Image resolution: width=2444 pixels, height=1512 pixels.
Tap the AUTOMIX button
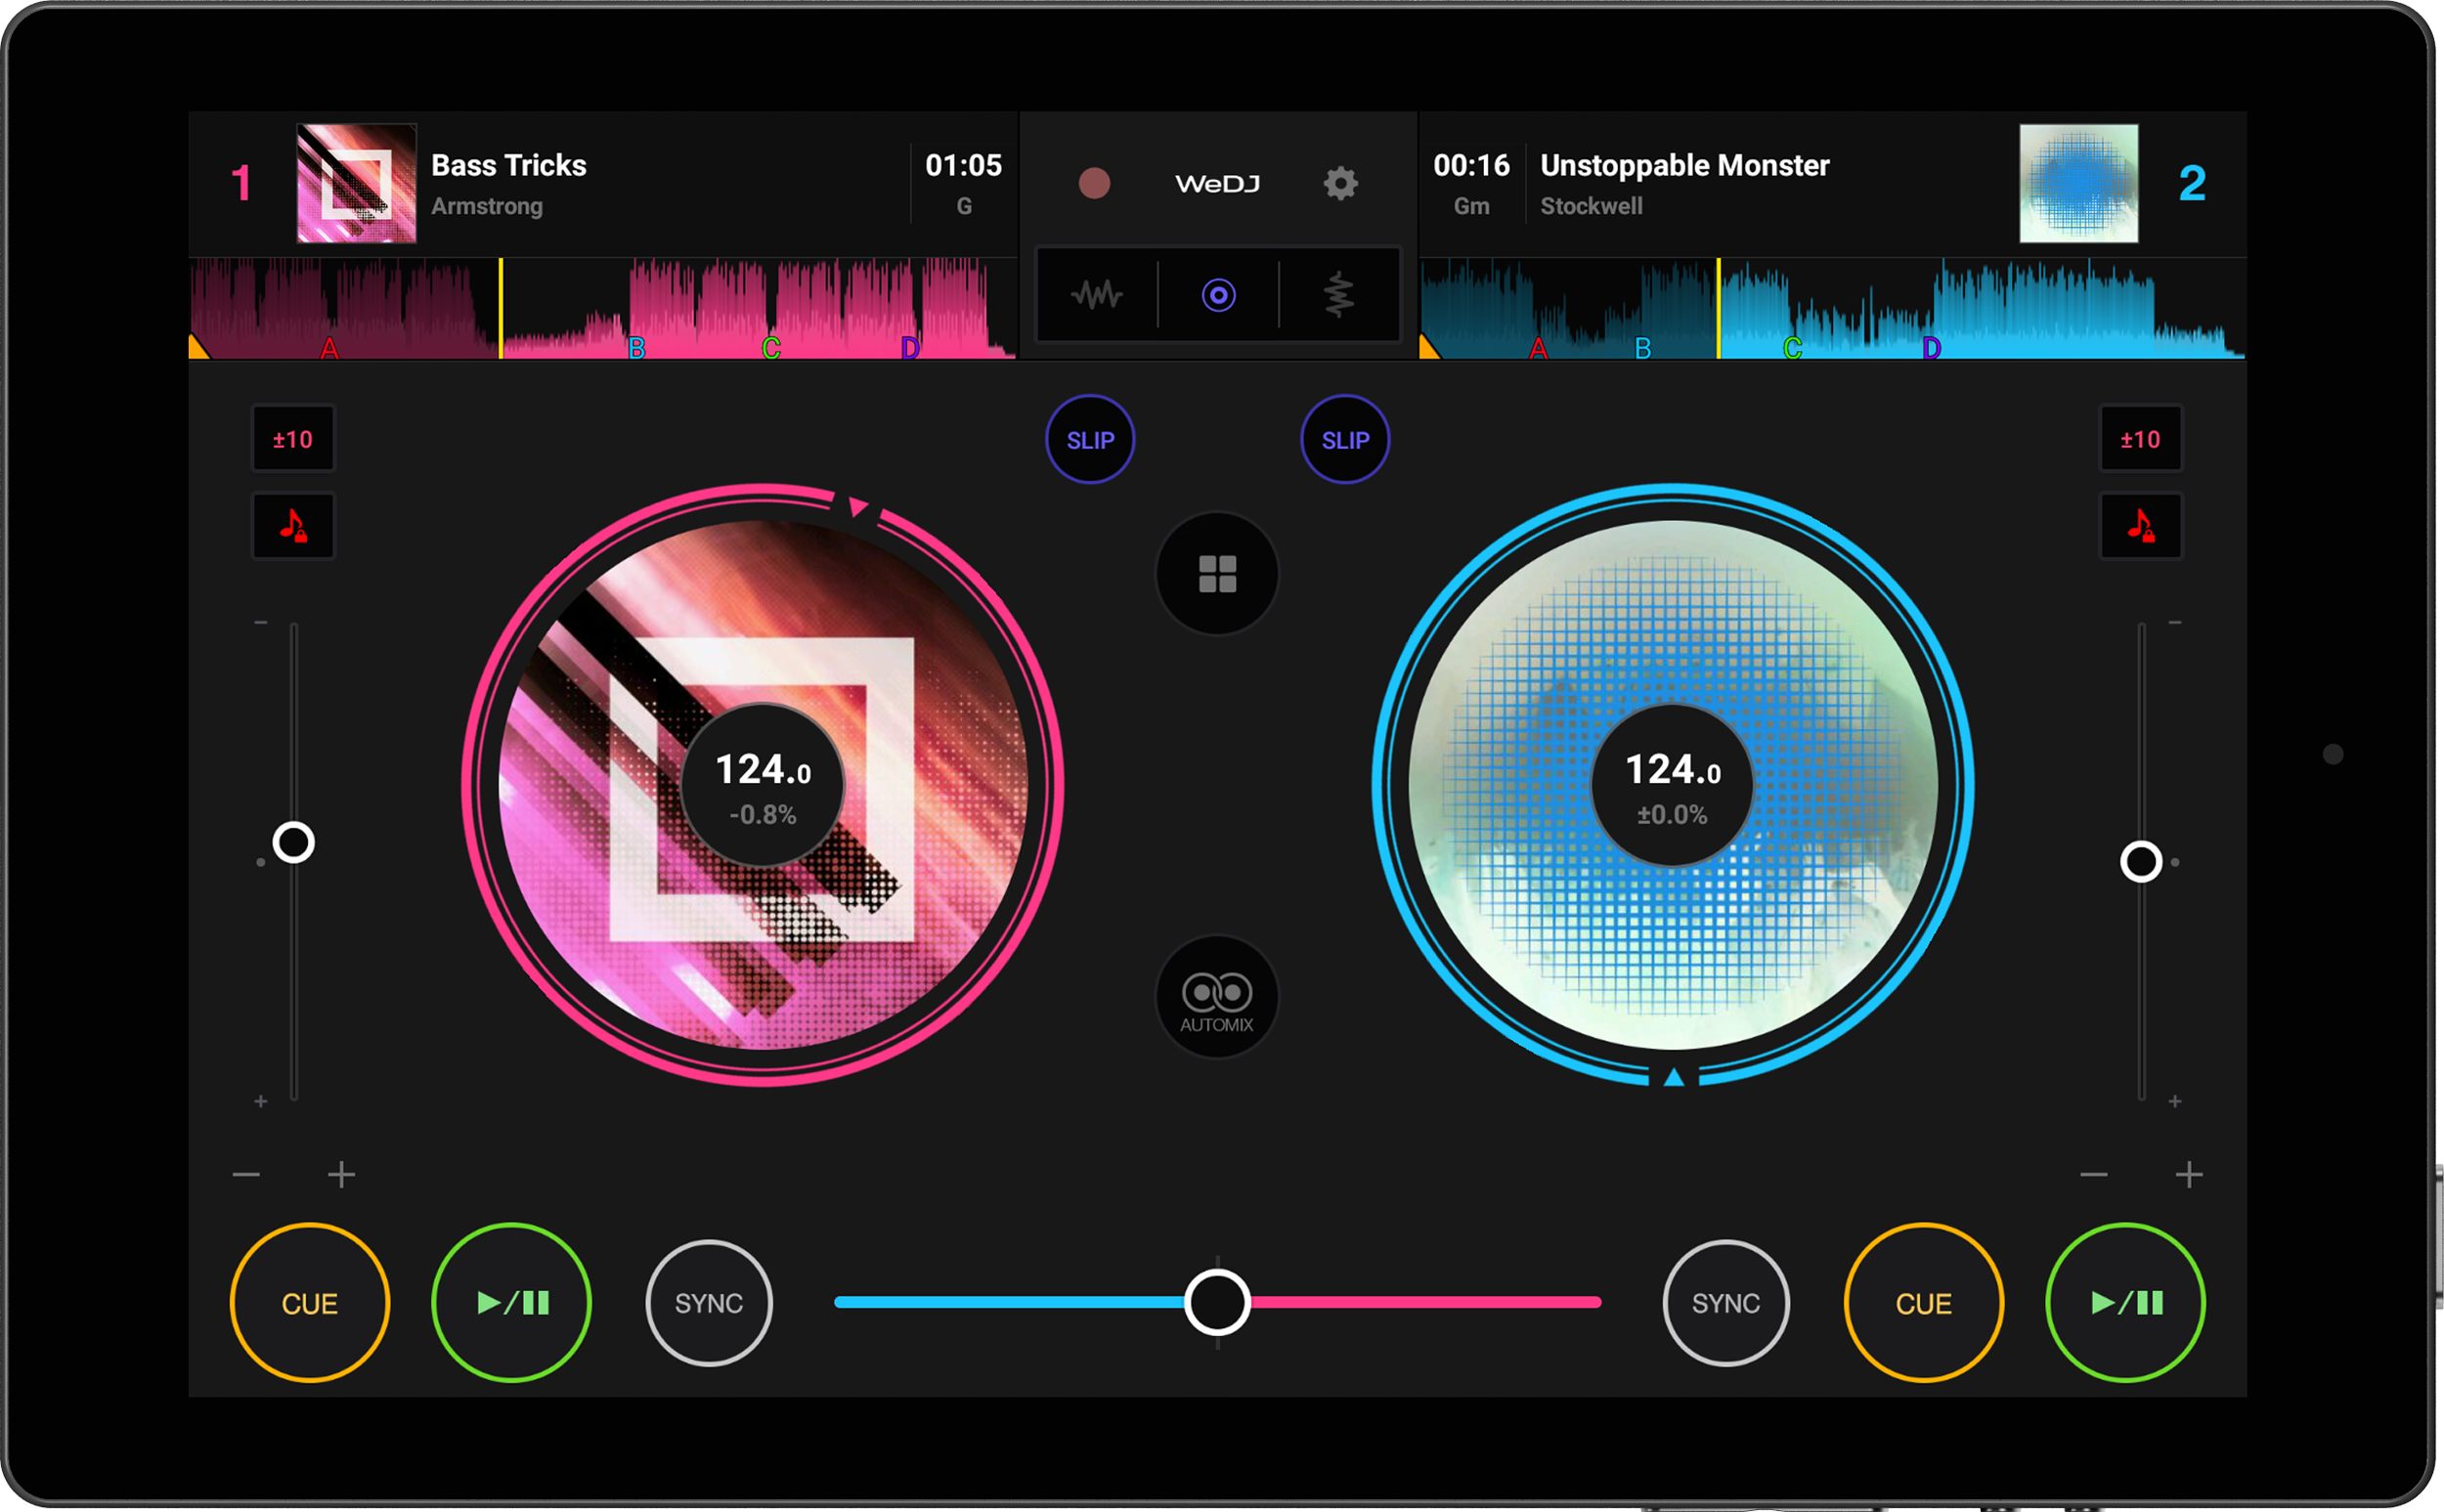[x=1217, y=997]
